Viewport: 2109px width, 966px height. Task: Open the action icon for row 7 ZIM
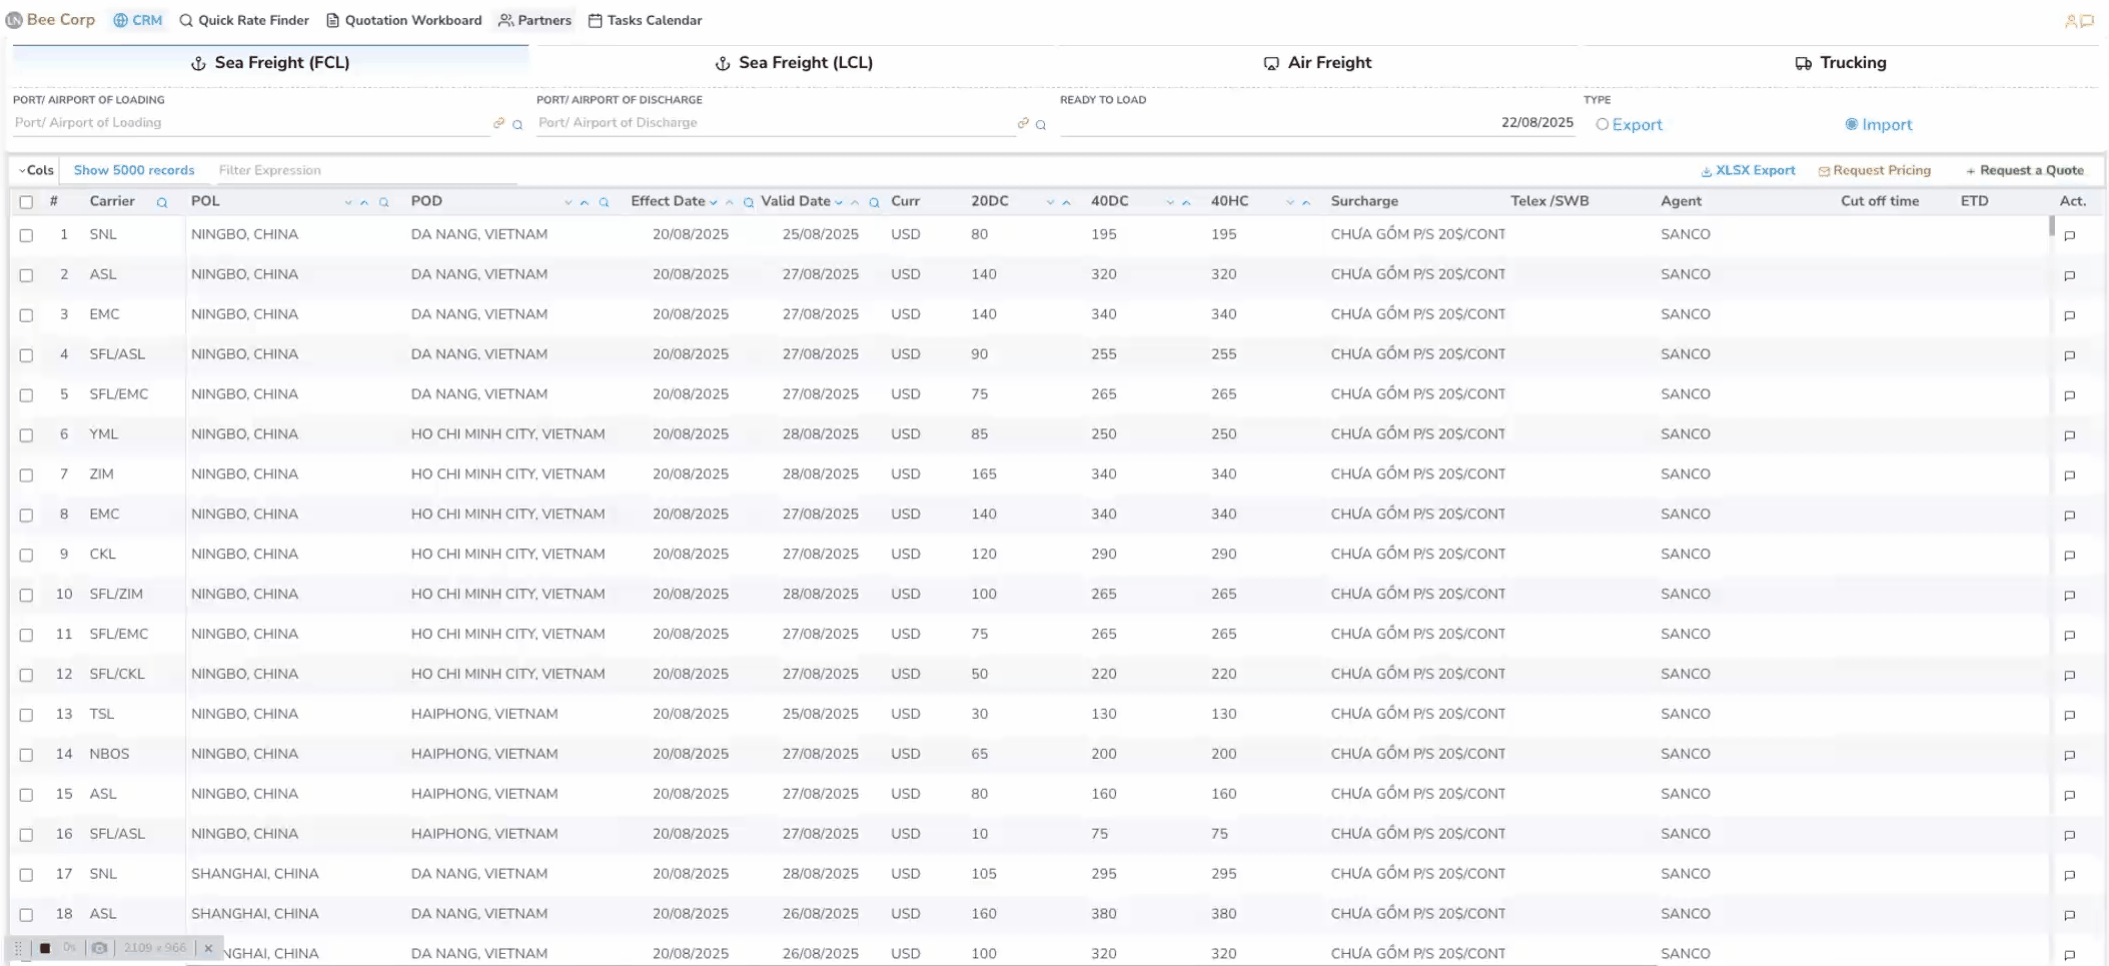(x=2069, y=476)
